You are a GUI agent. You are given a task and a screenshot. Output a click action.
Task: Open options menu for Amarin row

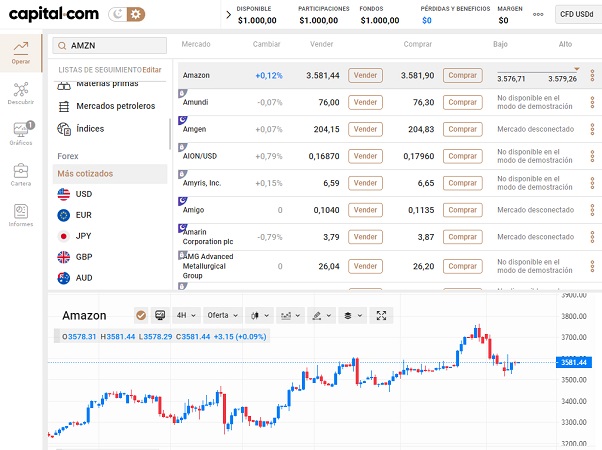[x=592, y=237]
